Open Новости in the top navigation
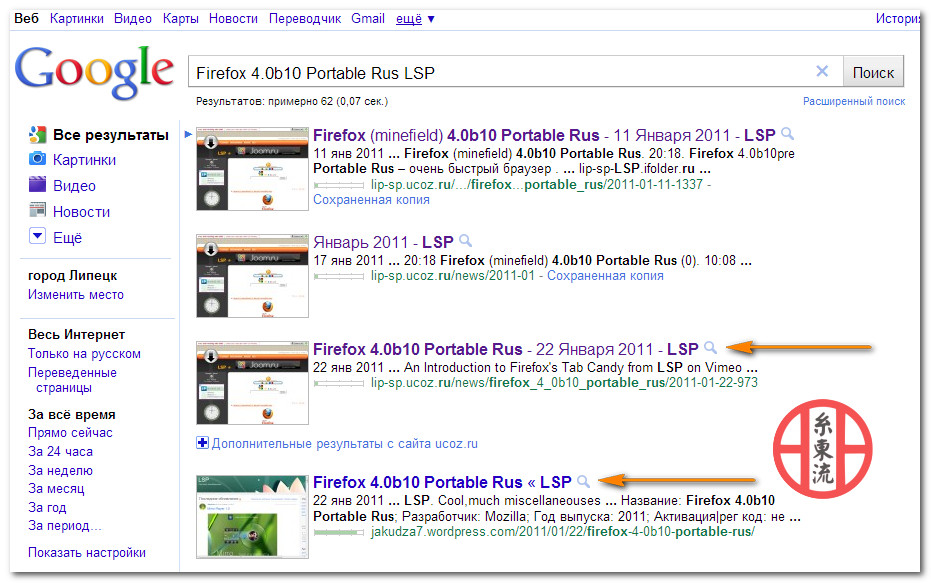Image resolution: width=931 pixels, height=583 pixels. [x=233, y=18]
